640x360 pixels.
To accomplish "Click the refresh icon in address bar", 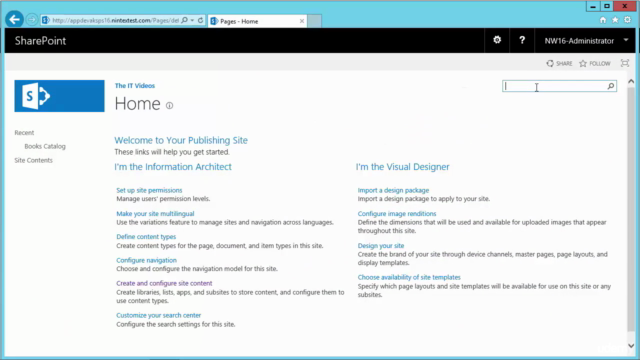I will click(x=200, y=20).
